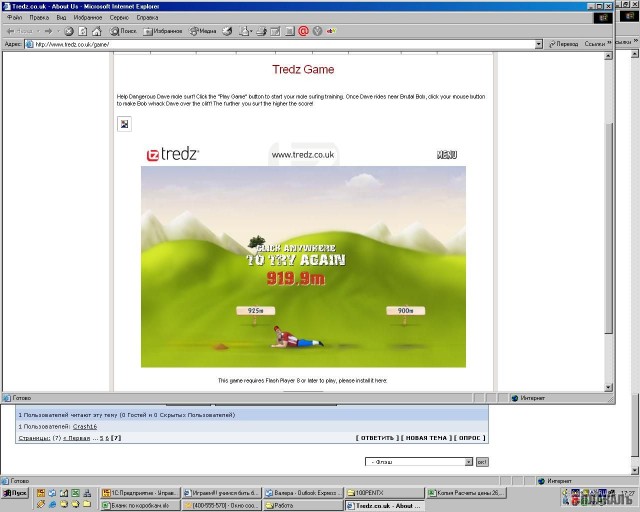Open the Поиск search pane
Screen dimensions: 640x512
123,31
